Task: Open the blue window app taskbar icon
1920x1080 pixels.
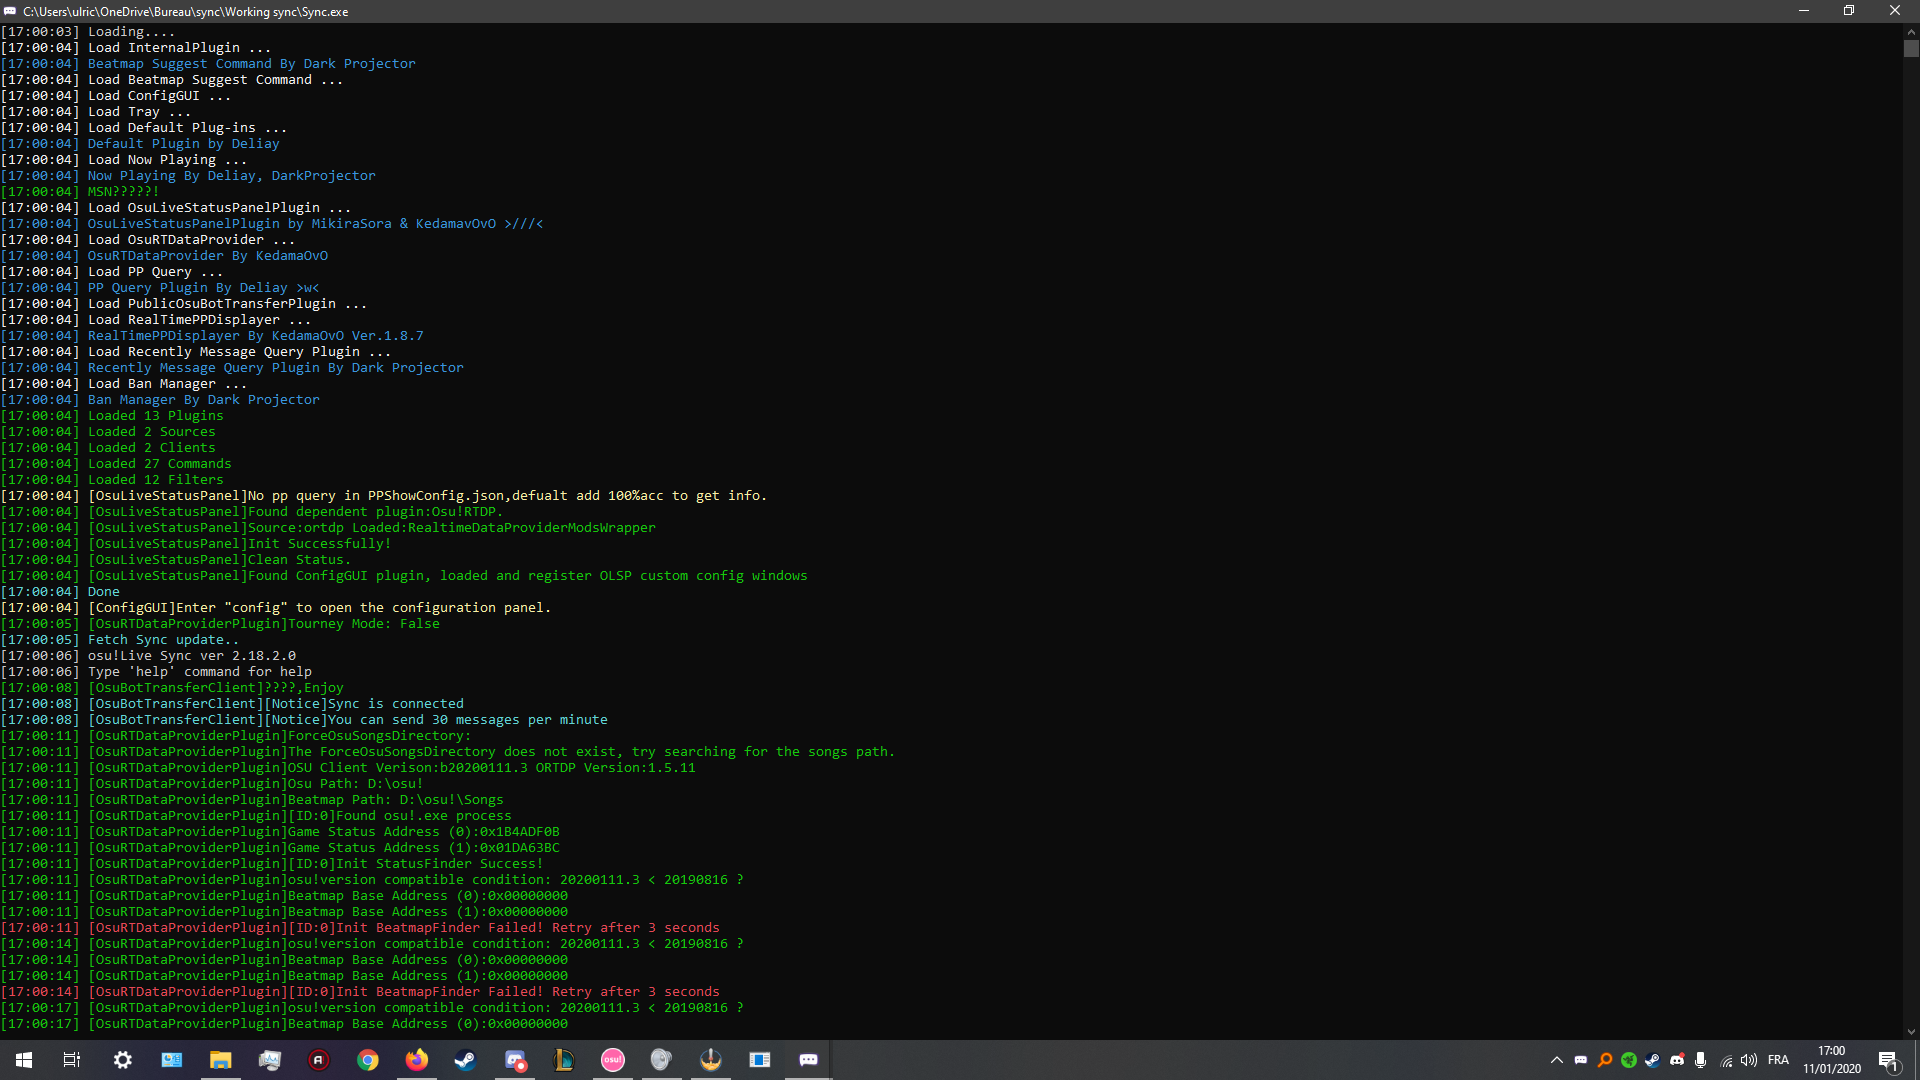Action: [x=760, y=1060]
